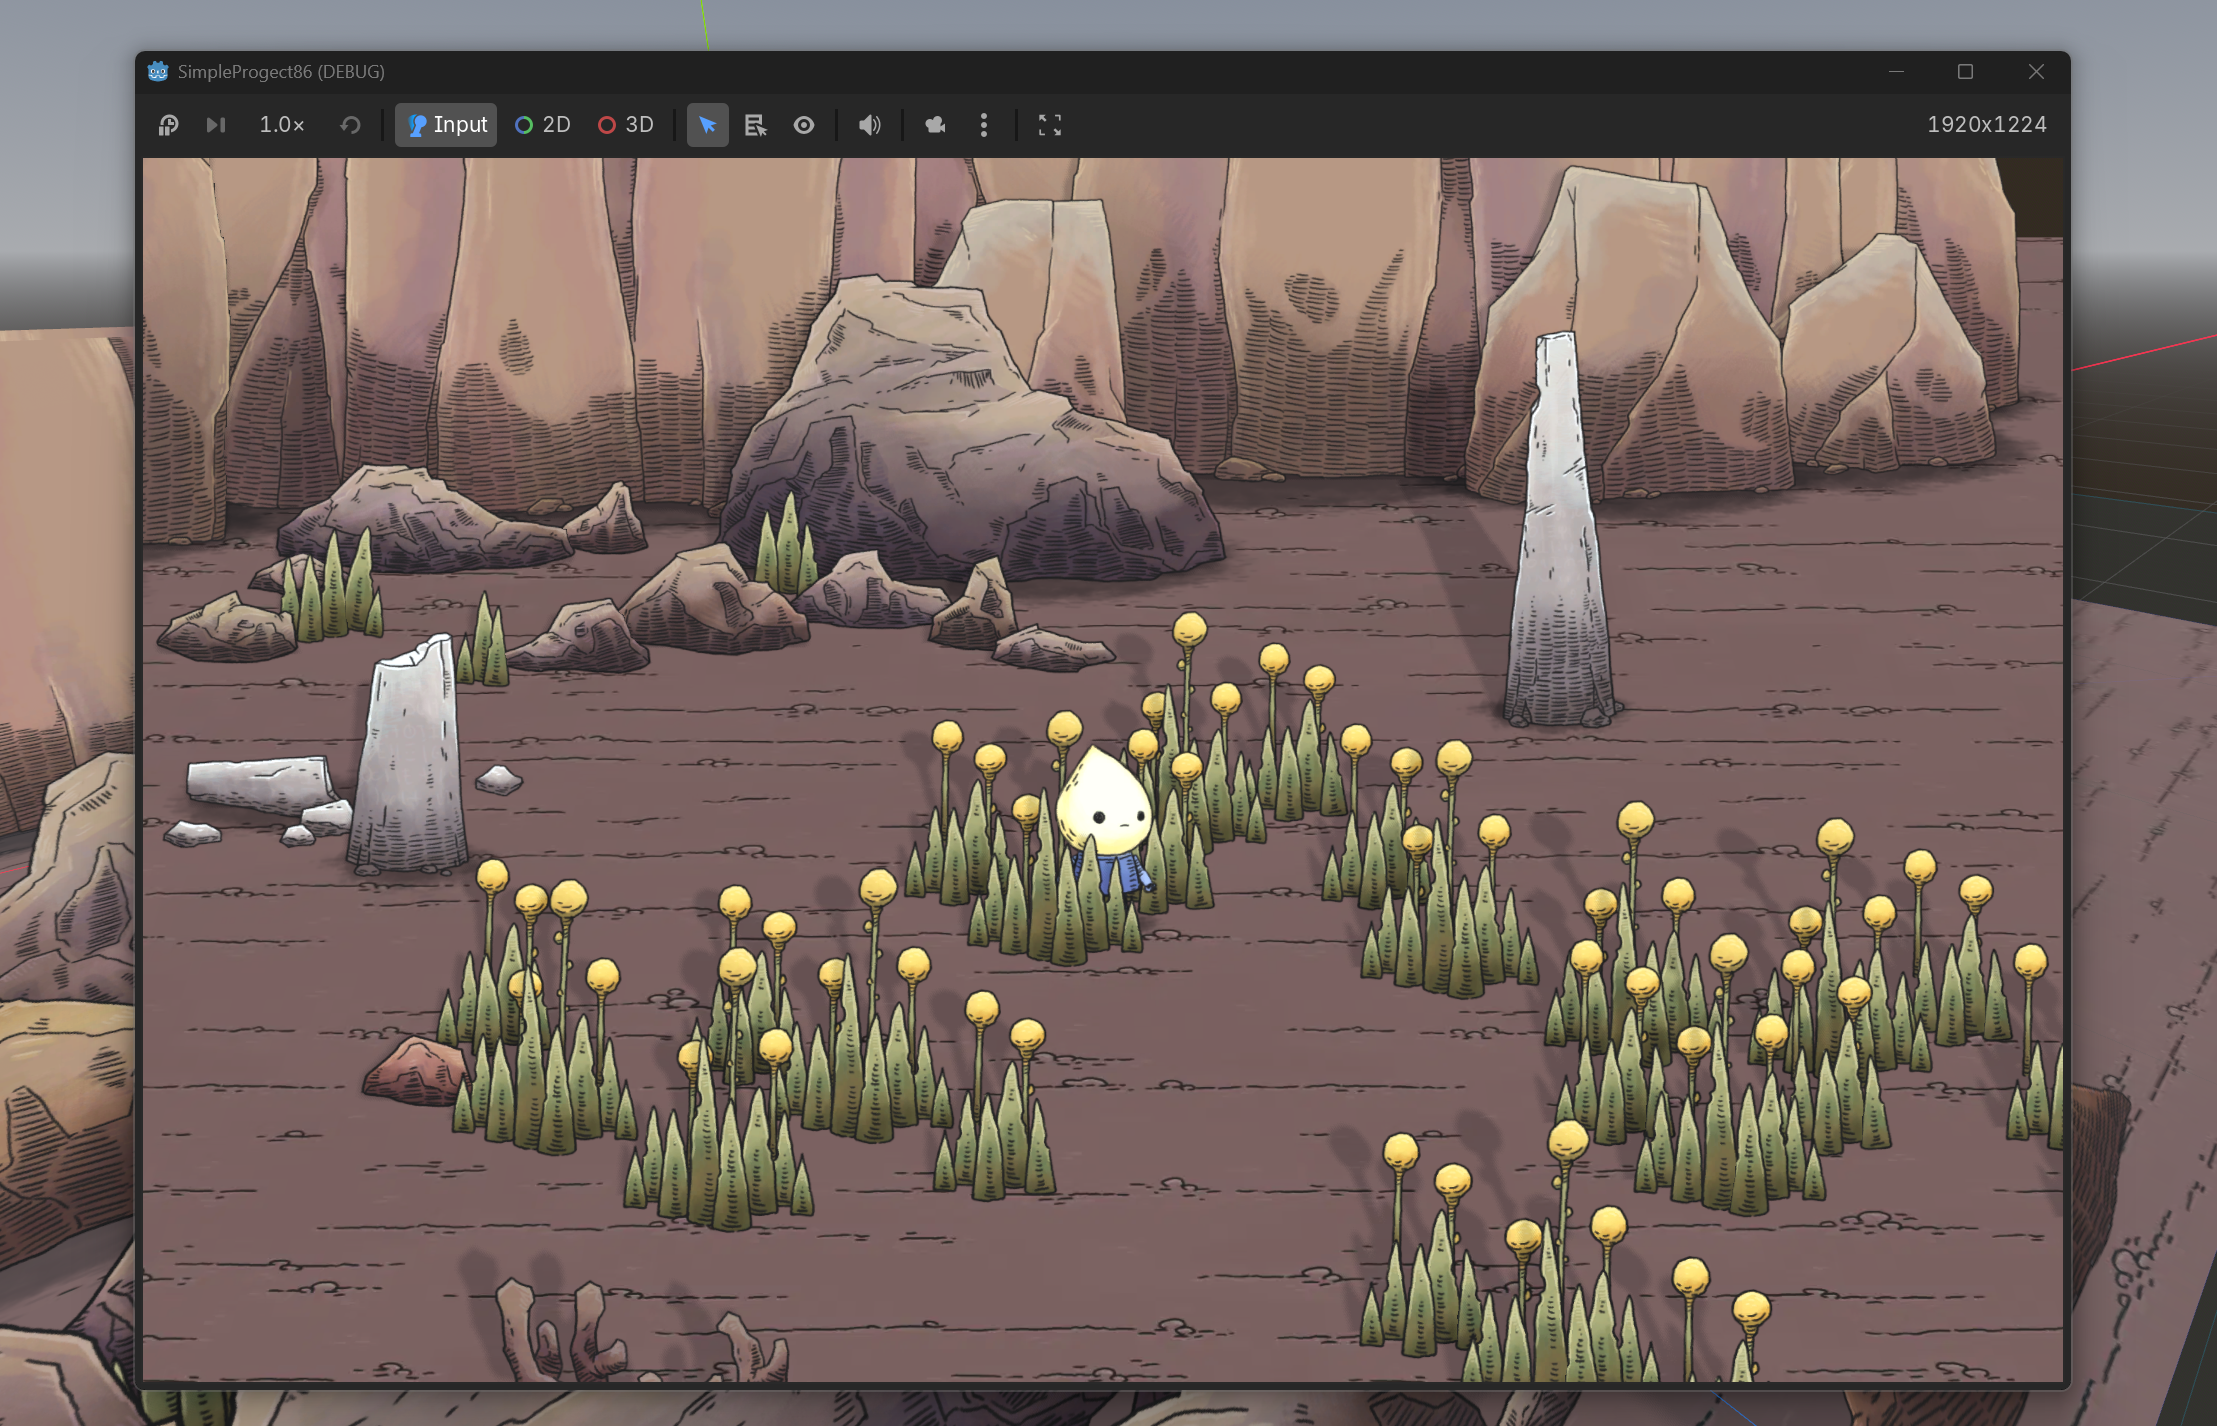Click the fullscreen expand icon
The height and width of the screenshot is (1426, 2217).
pyautogui.click(x=1049, y=125)
